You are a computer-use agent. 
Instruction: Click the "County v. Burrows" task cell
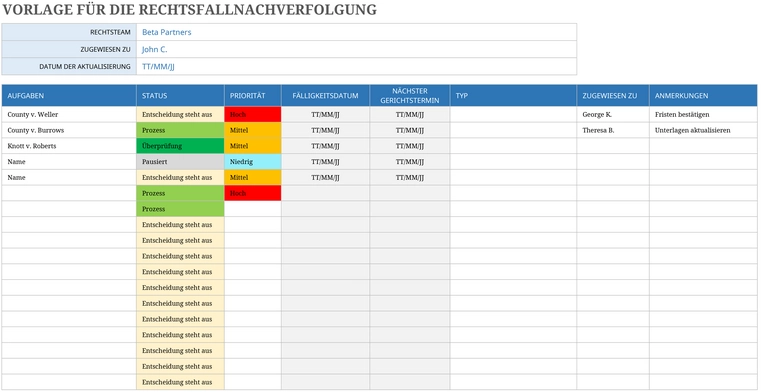(69, 130)
